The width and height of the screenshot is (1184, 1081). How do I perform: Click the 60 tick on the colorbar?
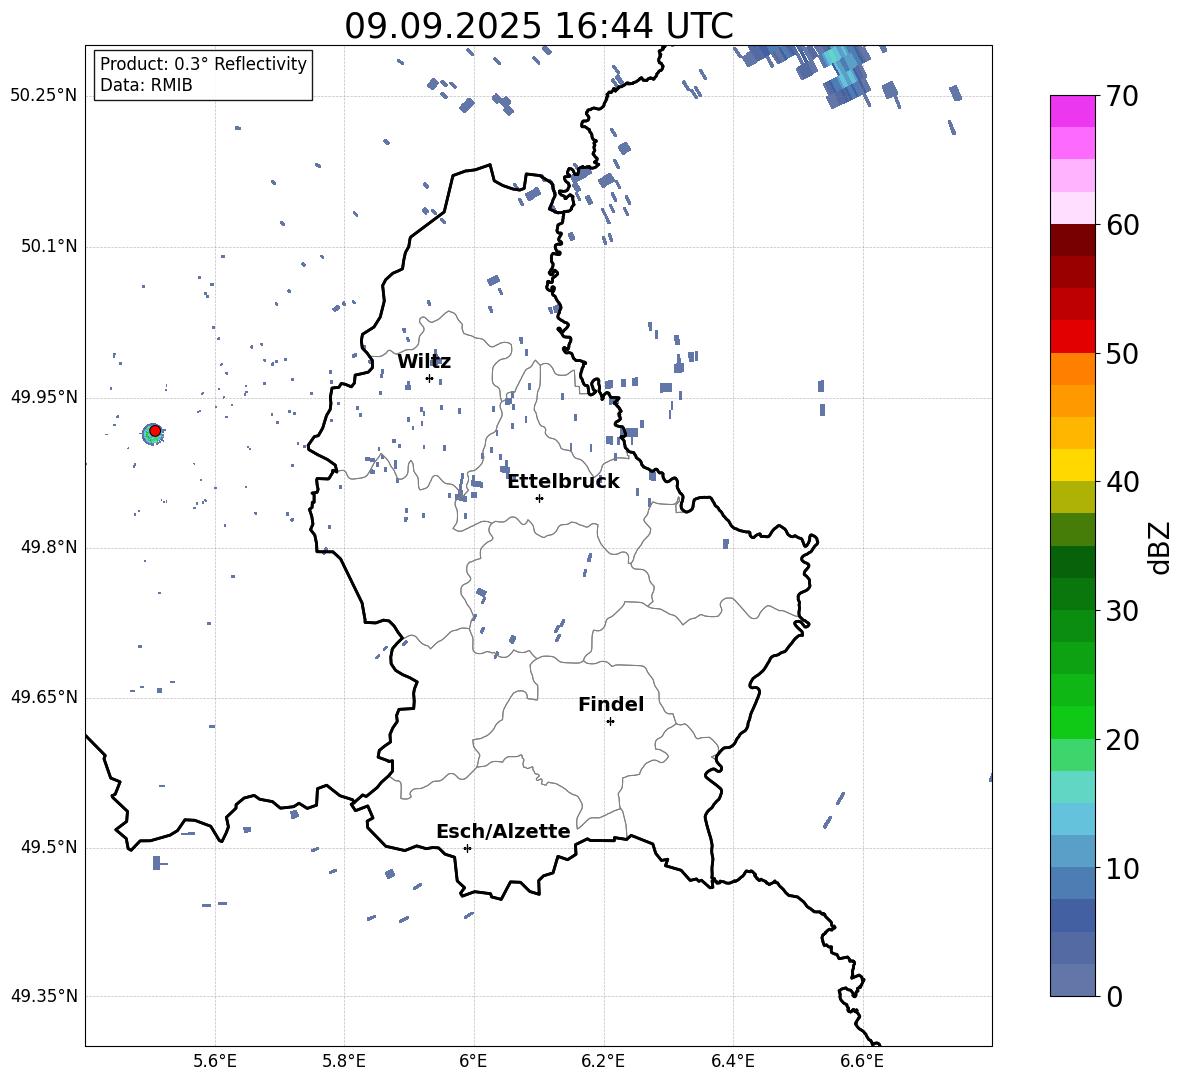1121,225
